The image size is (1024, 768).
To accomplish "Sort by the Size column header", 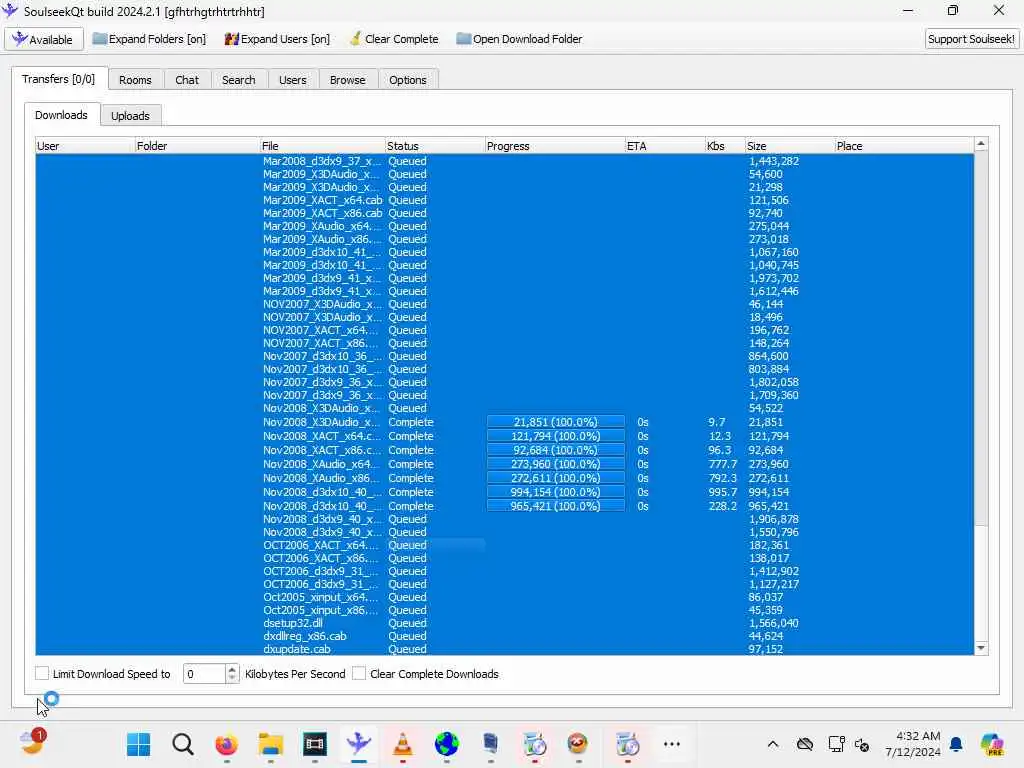I will coord(790,146).
